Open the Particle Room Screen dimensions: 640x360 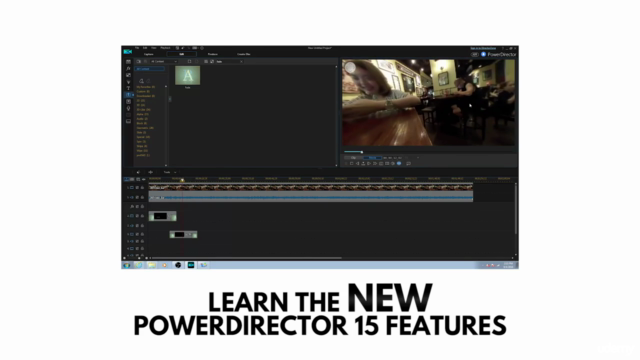(128, 82)
